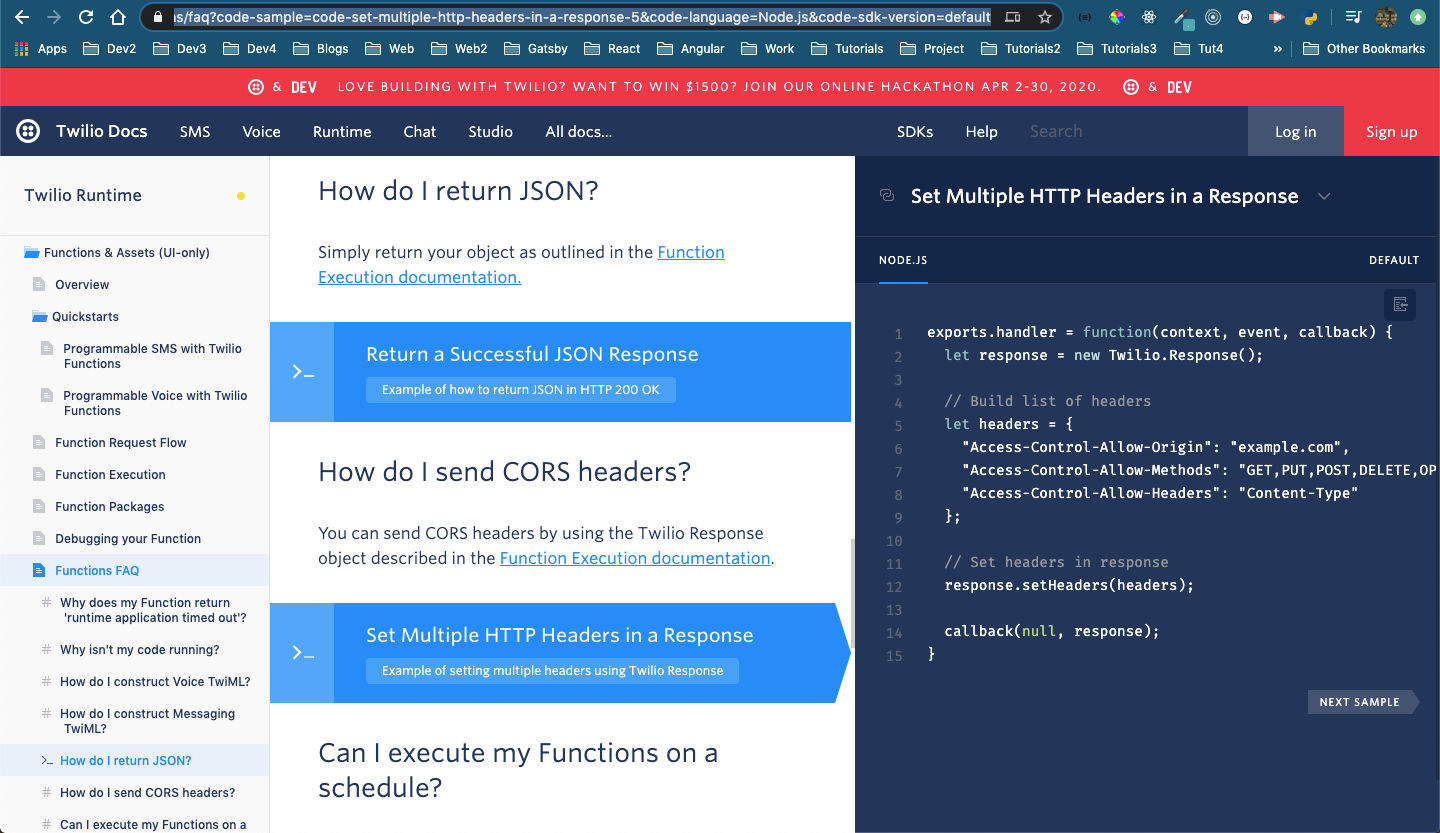Image resolution: width=1440 pixels, height=833 pixels.
Task: Open the Overview page in sidebar
Action: (82, 284)
